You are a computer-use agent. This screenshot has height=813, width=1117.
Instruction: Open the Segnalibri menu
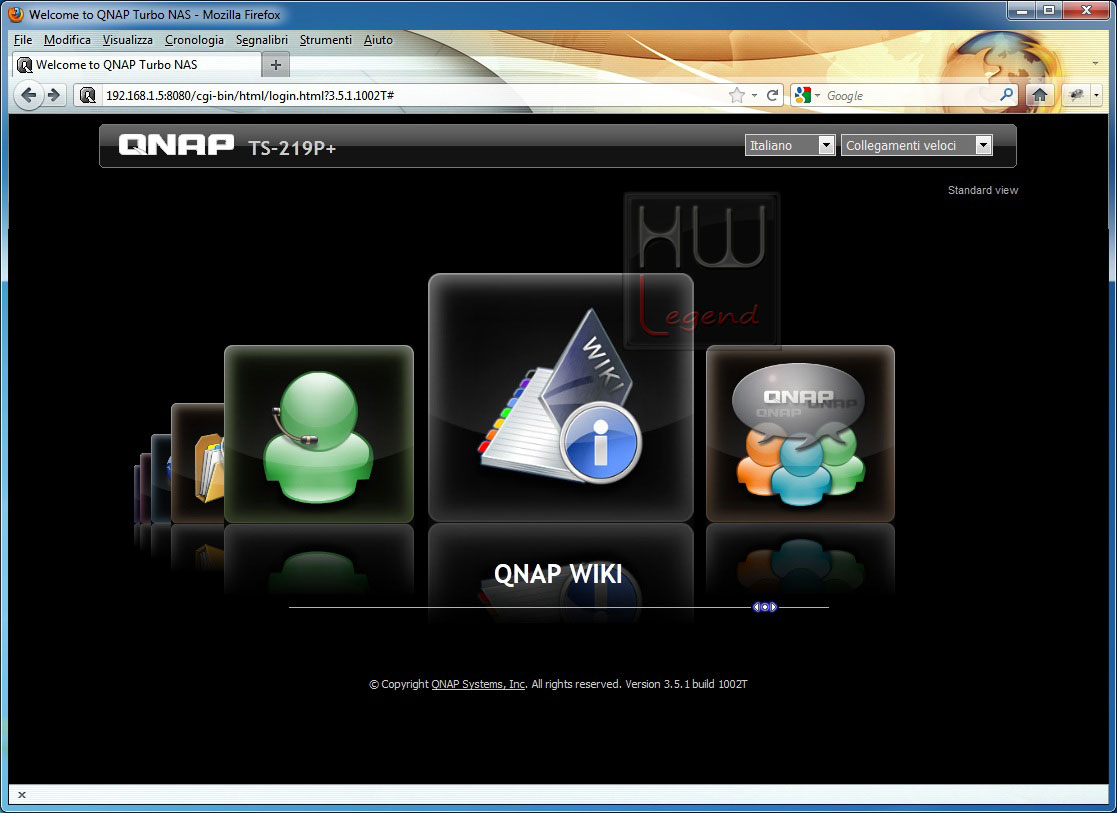click(x=261, y=40)
